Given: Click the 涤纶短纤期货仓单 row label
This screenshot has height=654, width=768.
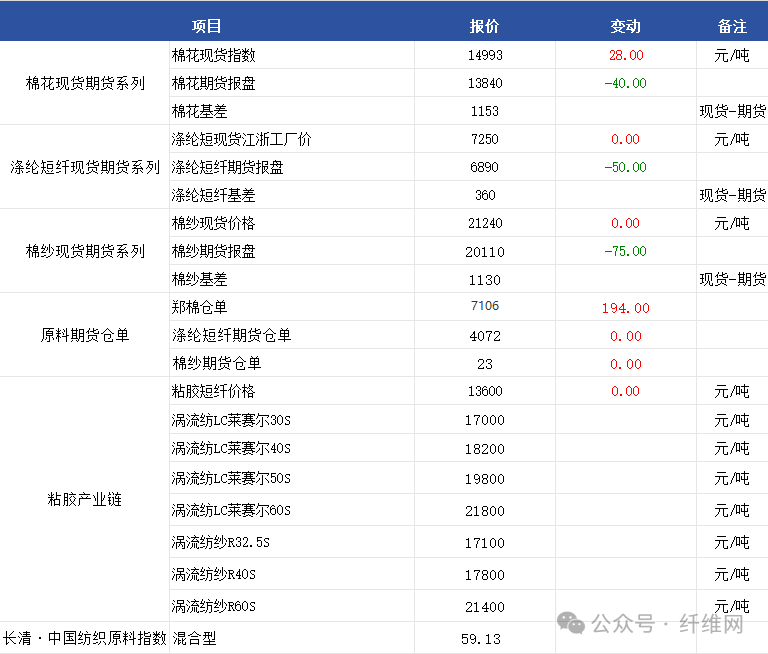Looking at the screenshot, I should [x=231, y=335].
